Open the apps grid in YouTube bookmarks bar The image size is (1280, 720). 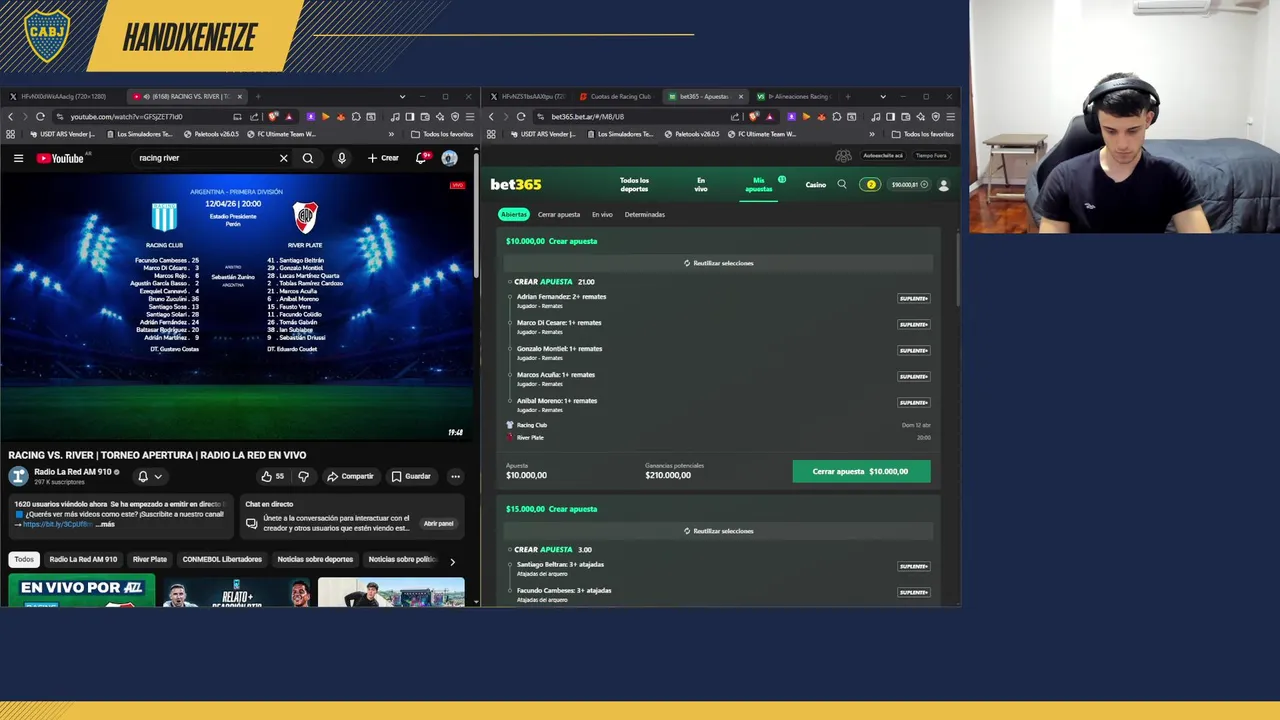[11, 134]
